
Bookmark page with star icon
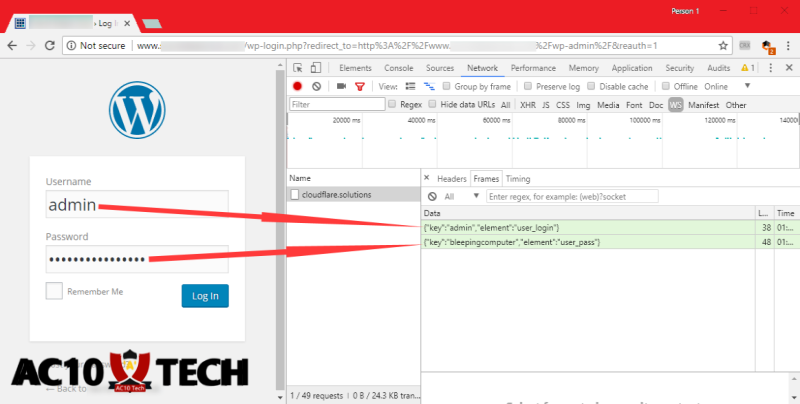723,45
